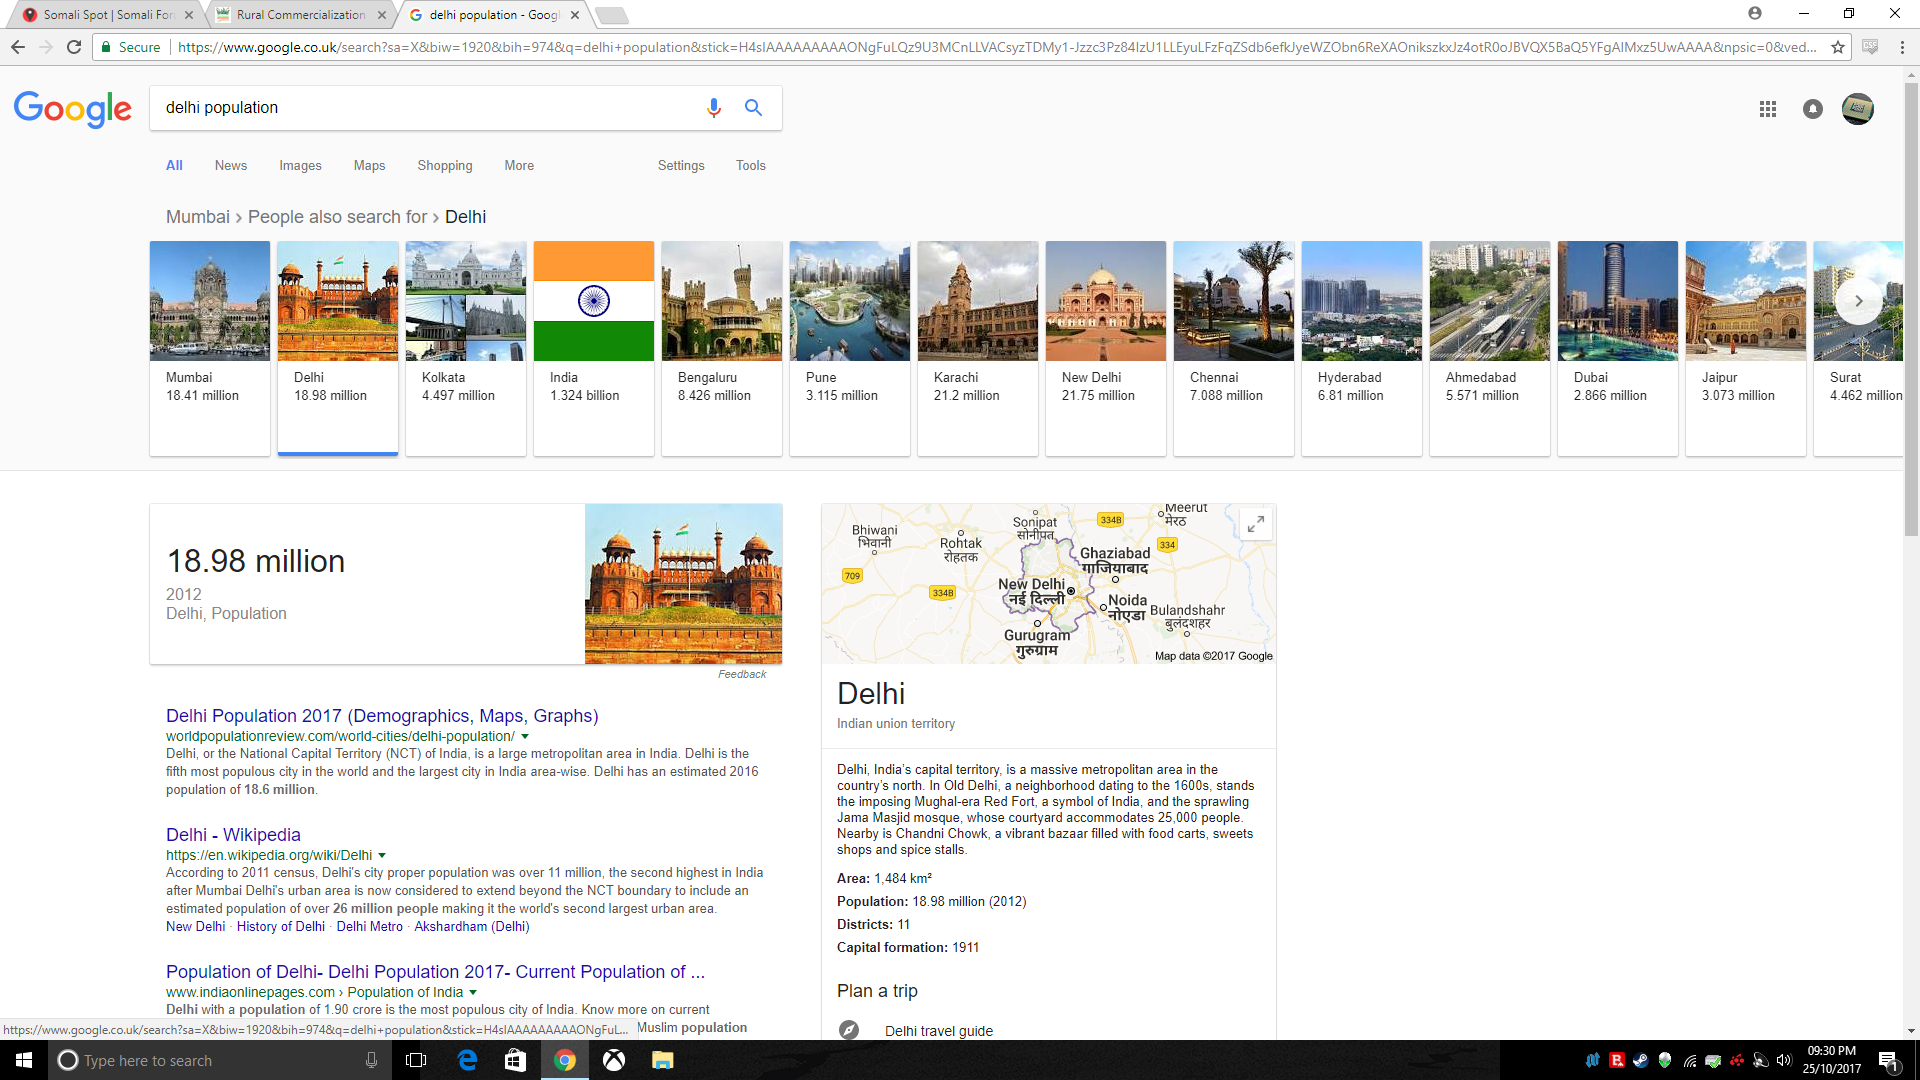Expand the indiaonlinepages result dropdown arrow

pyautogui.click(x=473, y=993)
